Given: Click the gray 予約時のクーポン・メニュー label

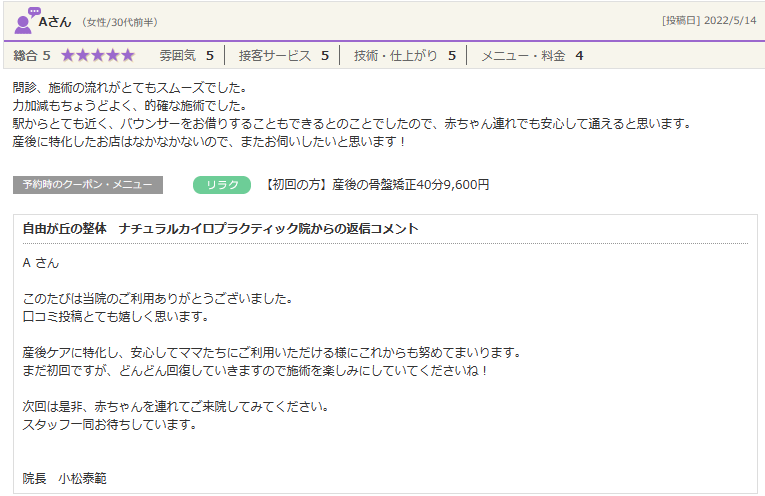Looking at the screenshot, I should point(88,185).
